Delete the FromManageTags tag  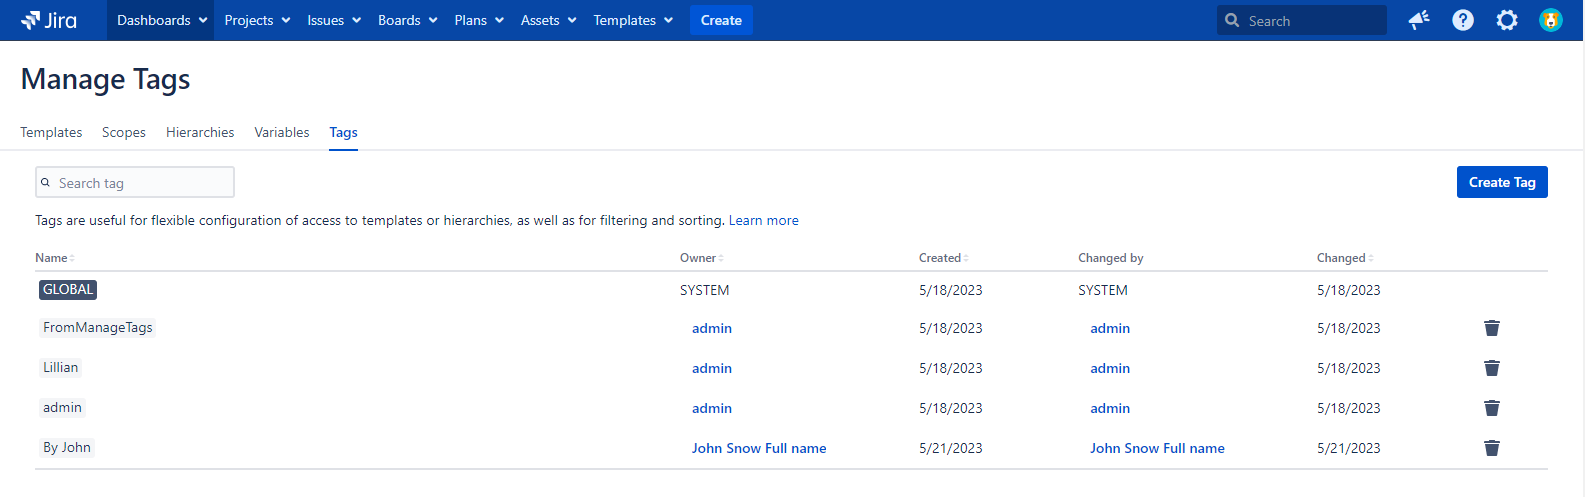(1491, 328)
